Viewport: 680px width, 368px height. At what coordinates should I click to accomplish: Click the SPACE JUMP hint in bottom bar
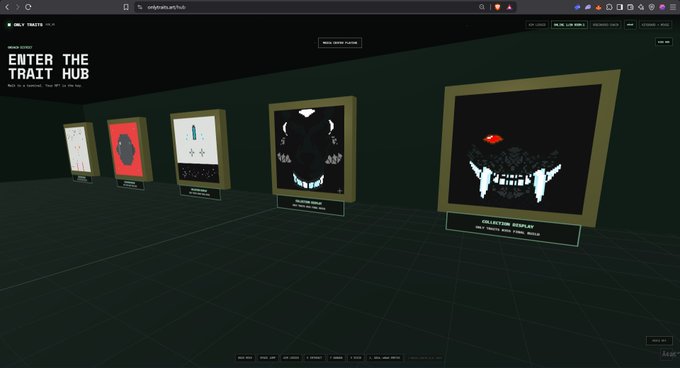tap(268, 358)
